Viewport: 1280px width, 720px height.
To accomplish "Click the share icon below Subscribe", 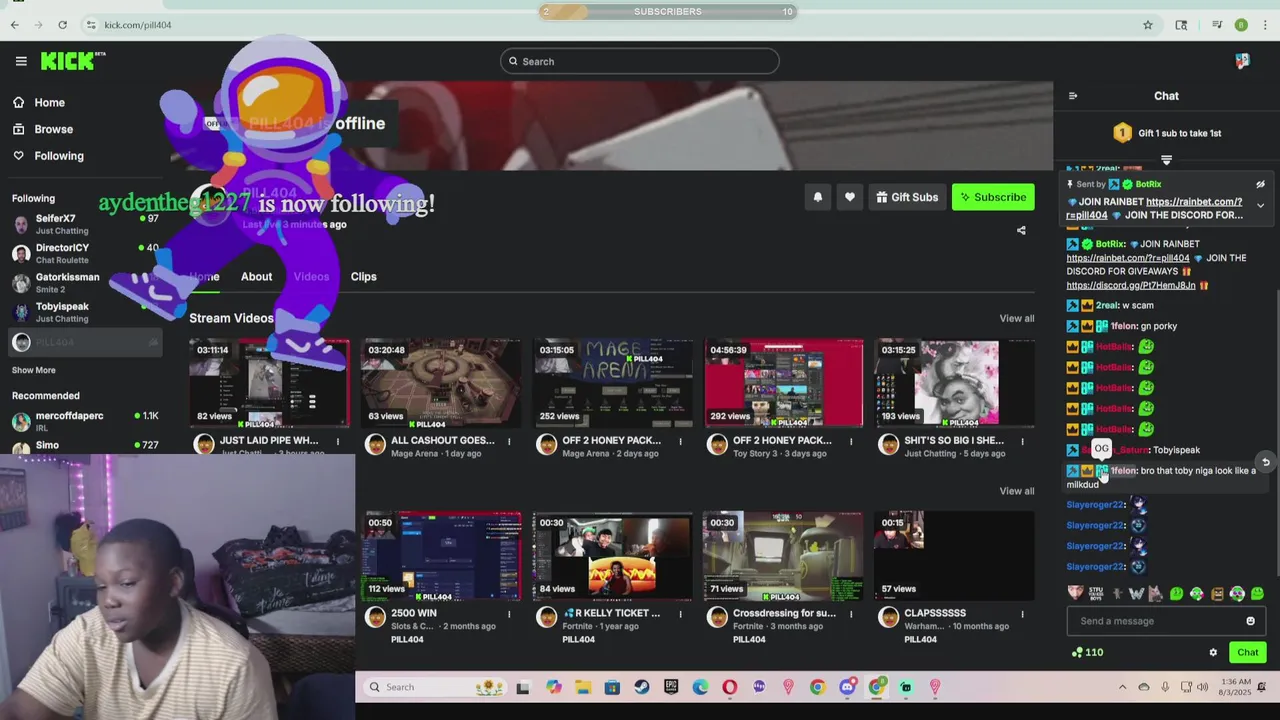I will pos(1021,231).
